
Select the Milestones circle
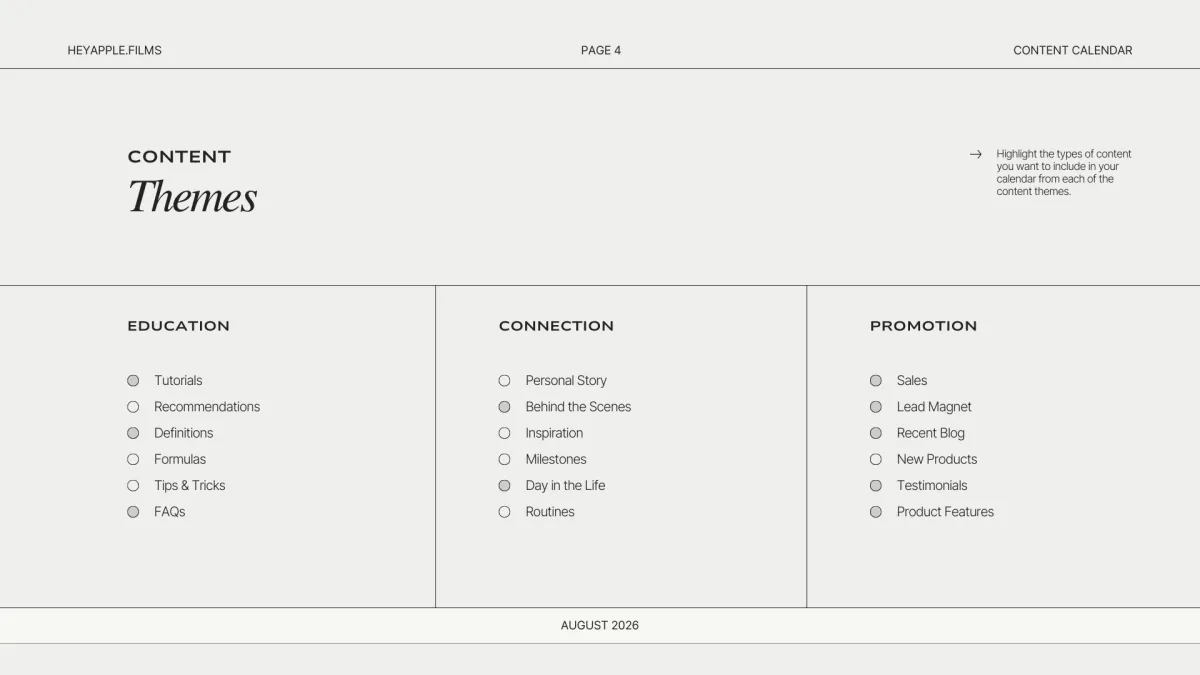504,459
